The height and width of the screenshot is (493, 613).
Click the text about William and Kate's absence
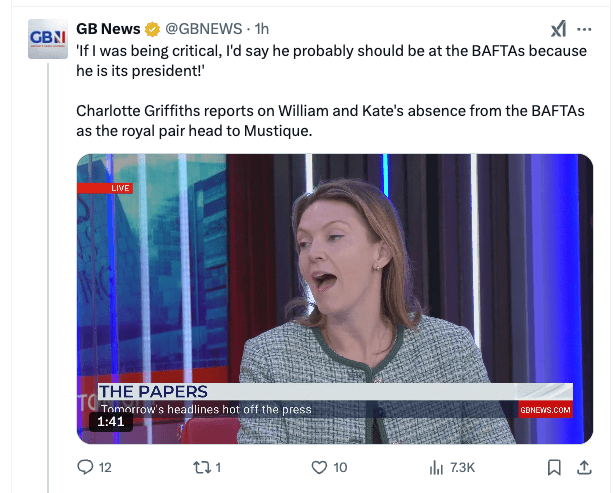coord(330,118)
